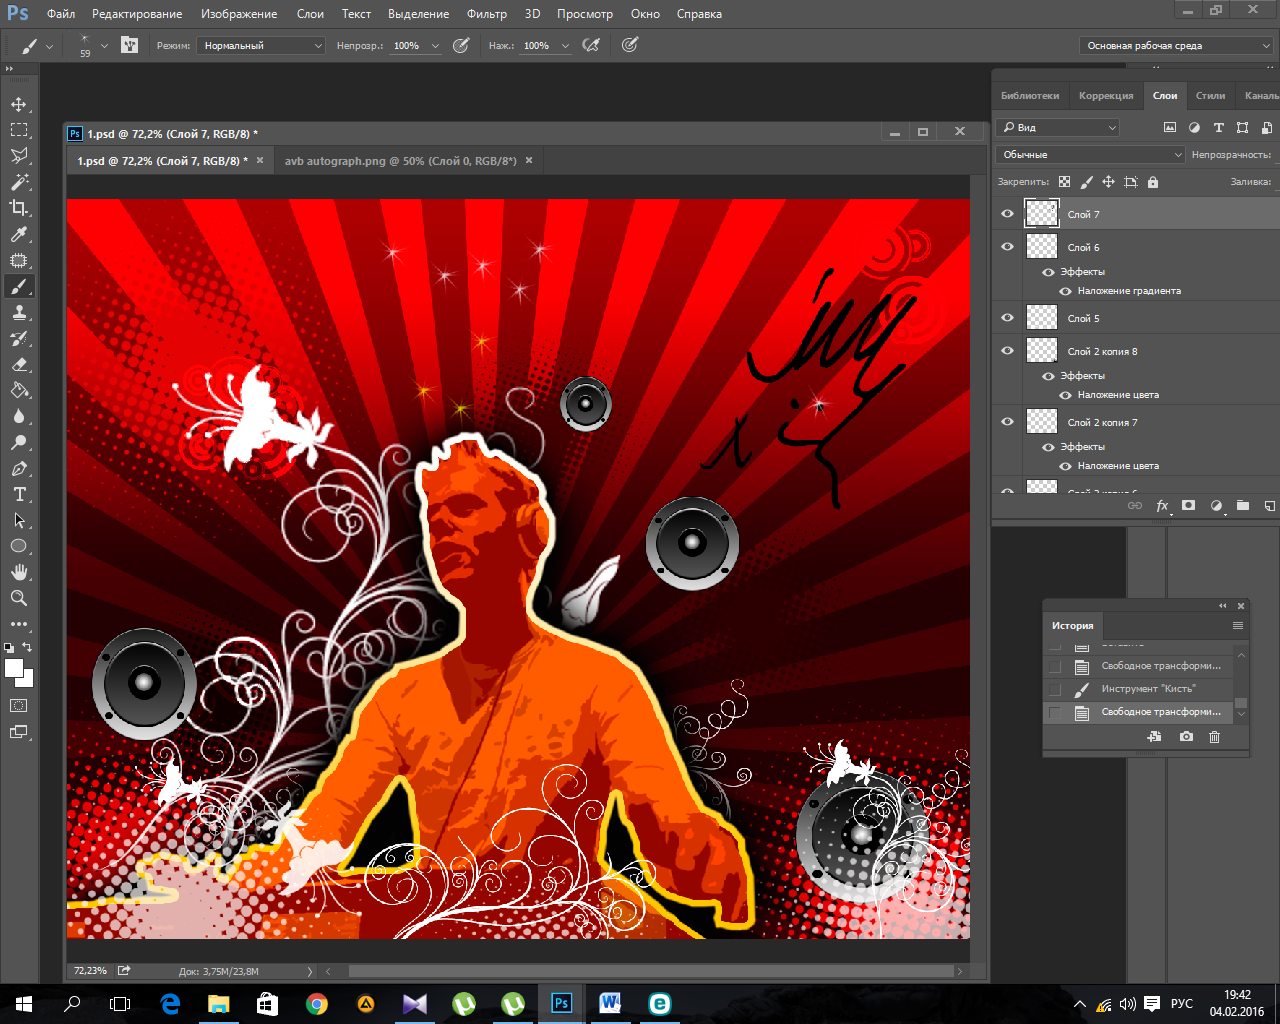Select the Polygonal Lasso tool
The height and width of the screenshot is (1024, 1280).
click(19, 156)
